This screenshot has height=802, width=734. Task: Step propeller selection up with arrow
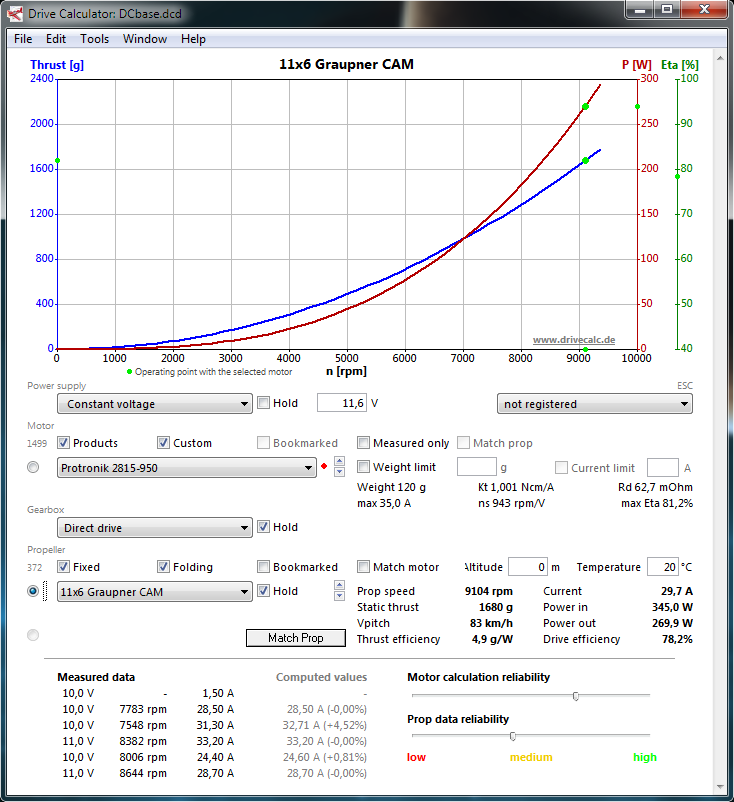click(x=339, y=585)
